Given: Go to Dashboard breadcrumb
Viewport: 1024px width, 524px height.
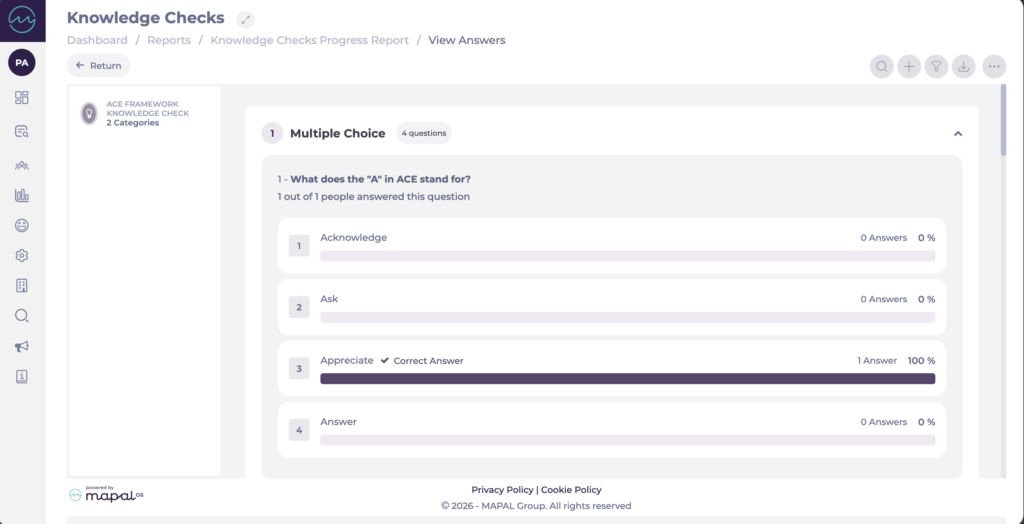Looking at the screenshot, I should click(97, 40).
